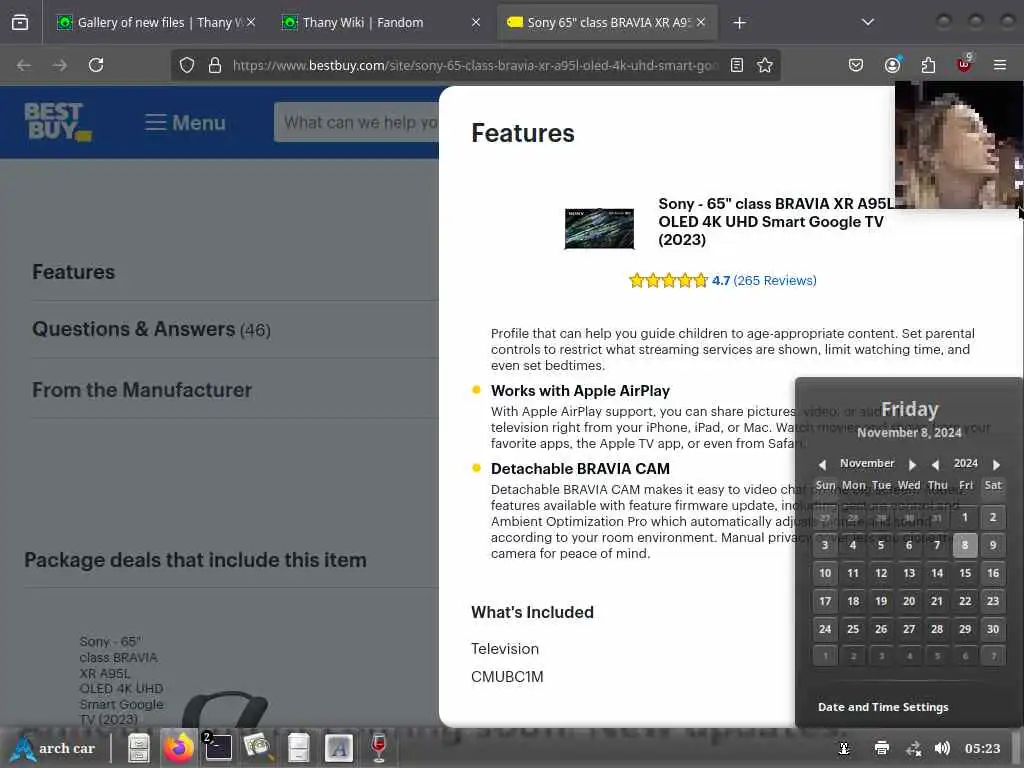Click Best Buy logo

[x=57, y=122]
